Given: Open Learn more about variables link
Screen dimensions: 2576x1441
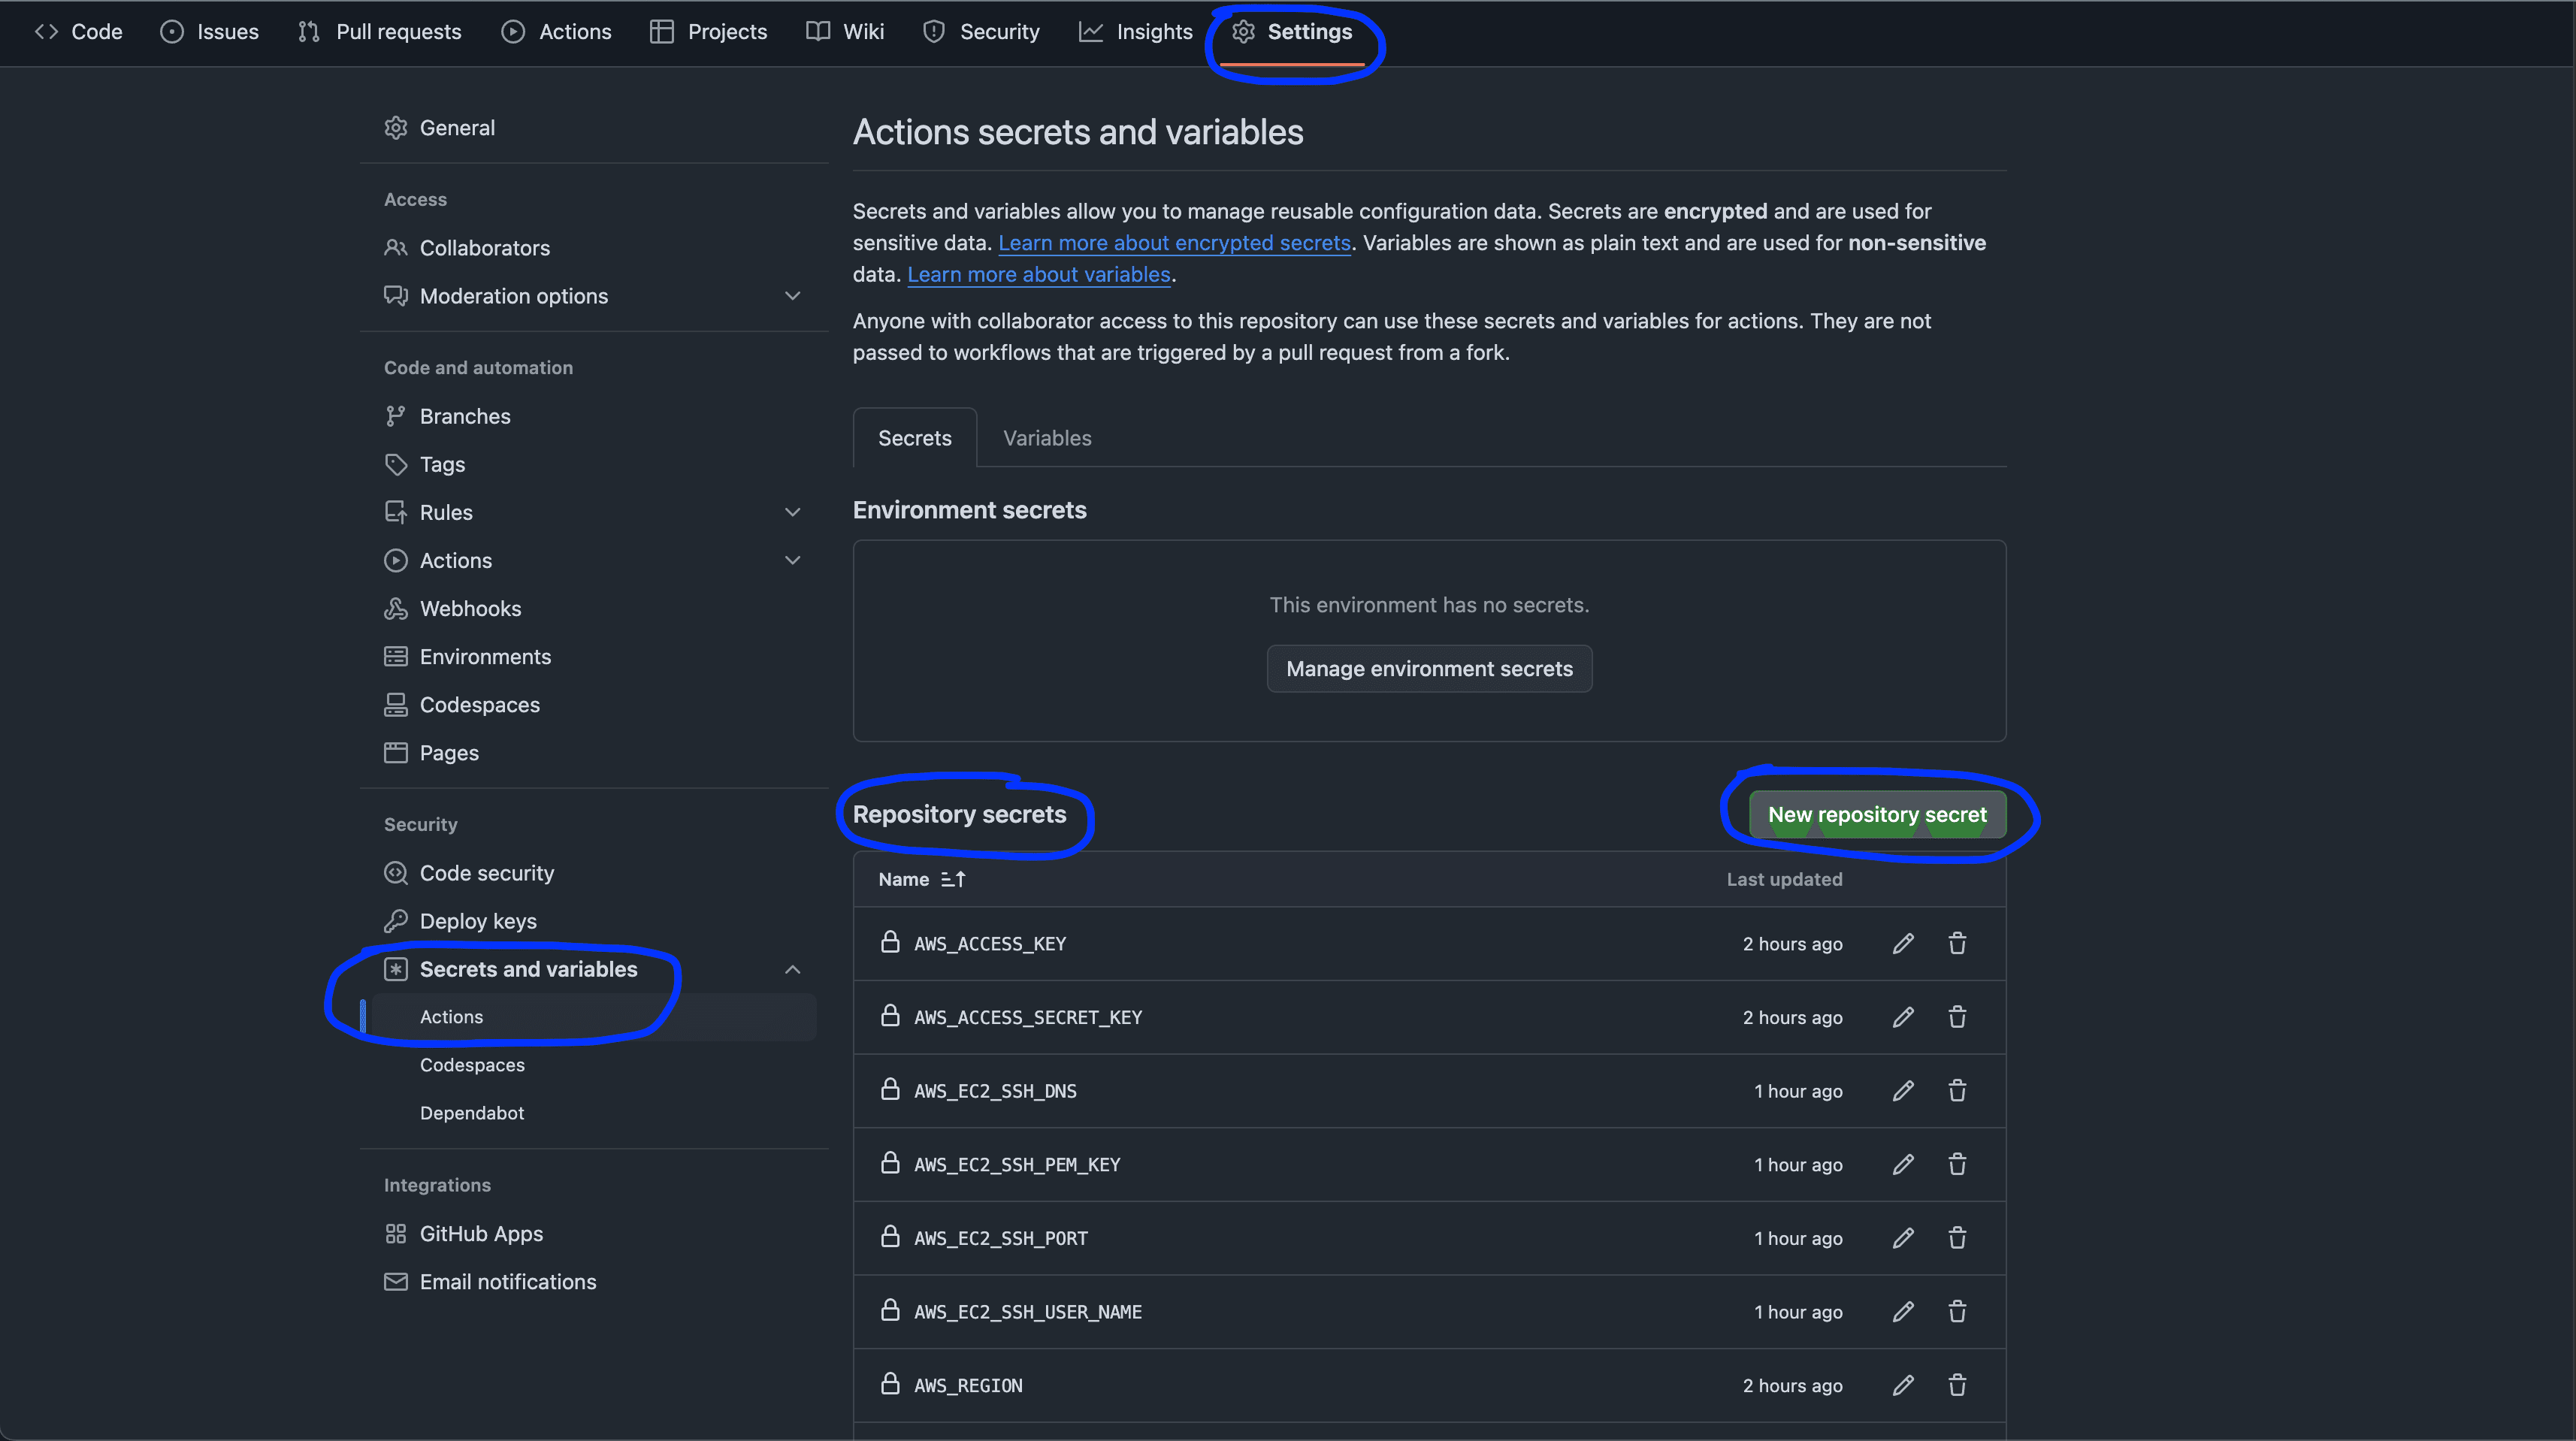Looking at the screenshot, I should 1038,274.
